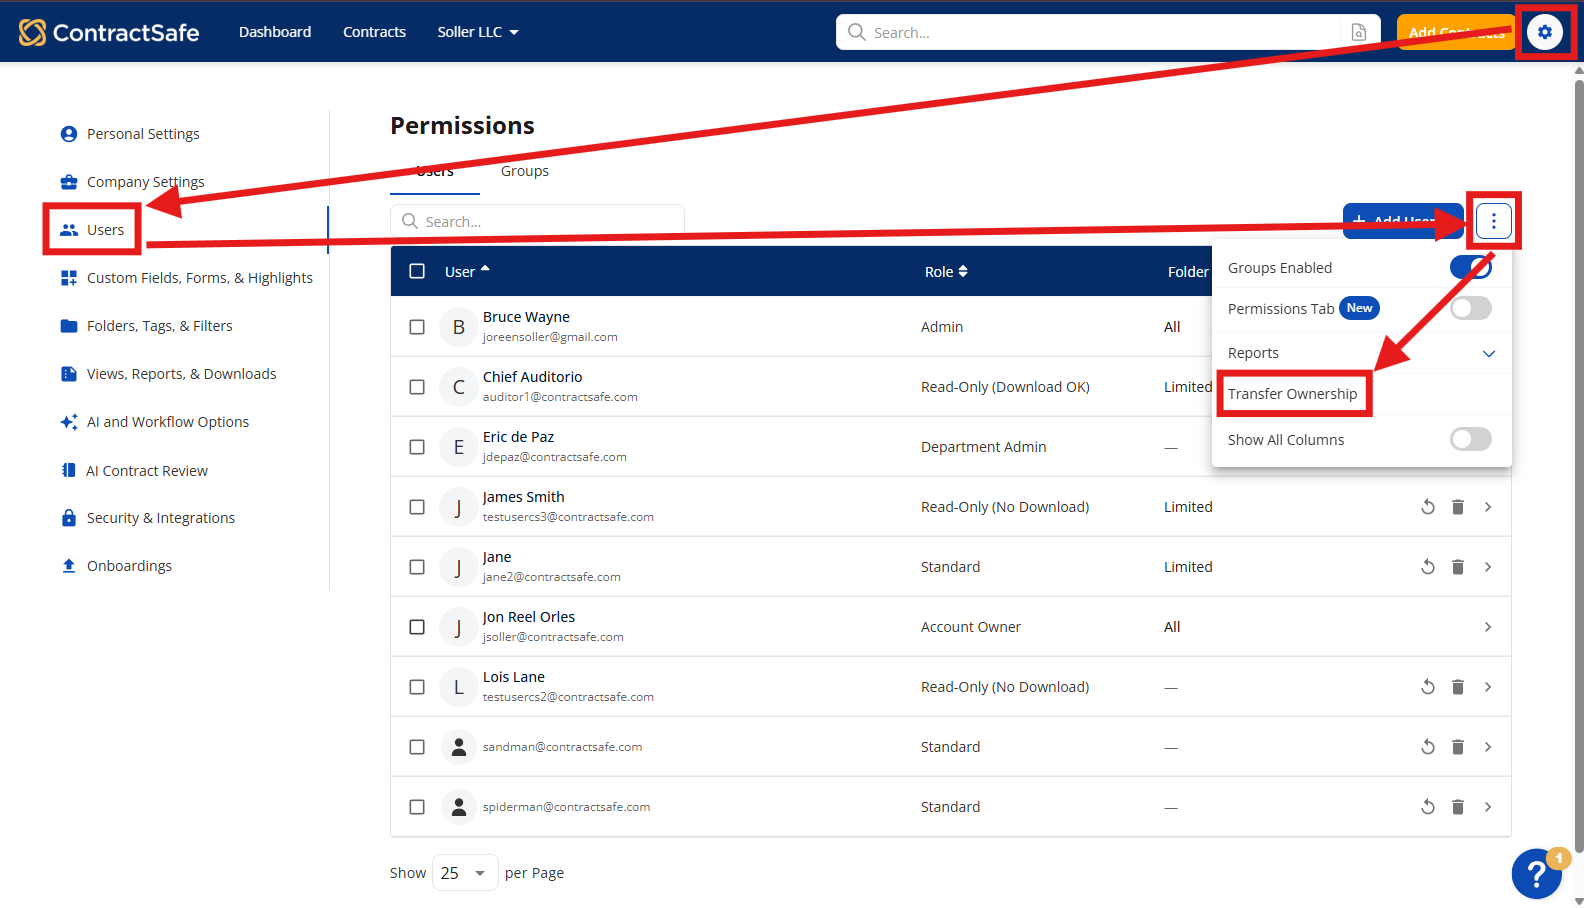Check the box for Chief Auditorio

point(417,387)
